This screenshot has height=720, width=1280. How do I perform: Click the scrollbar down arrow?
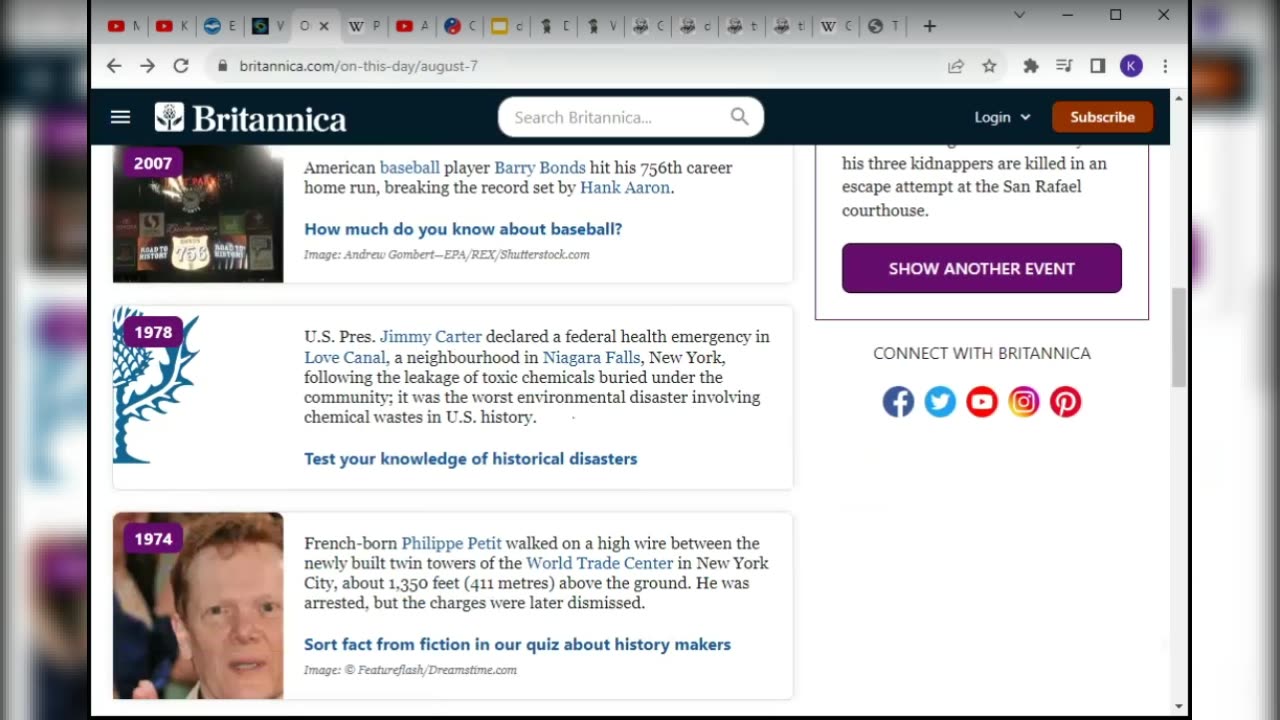[x=1179, y=707]
